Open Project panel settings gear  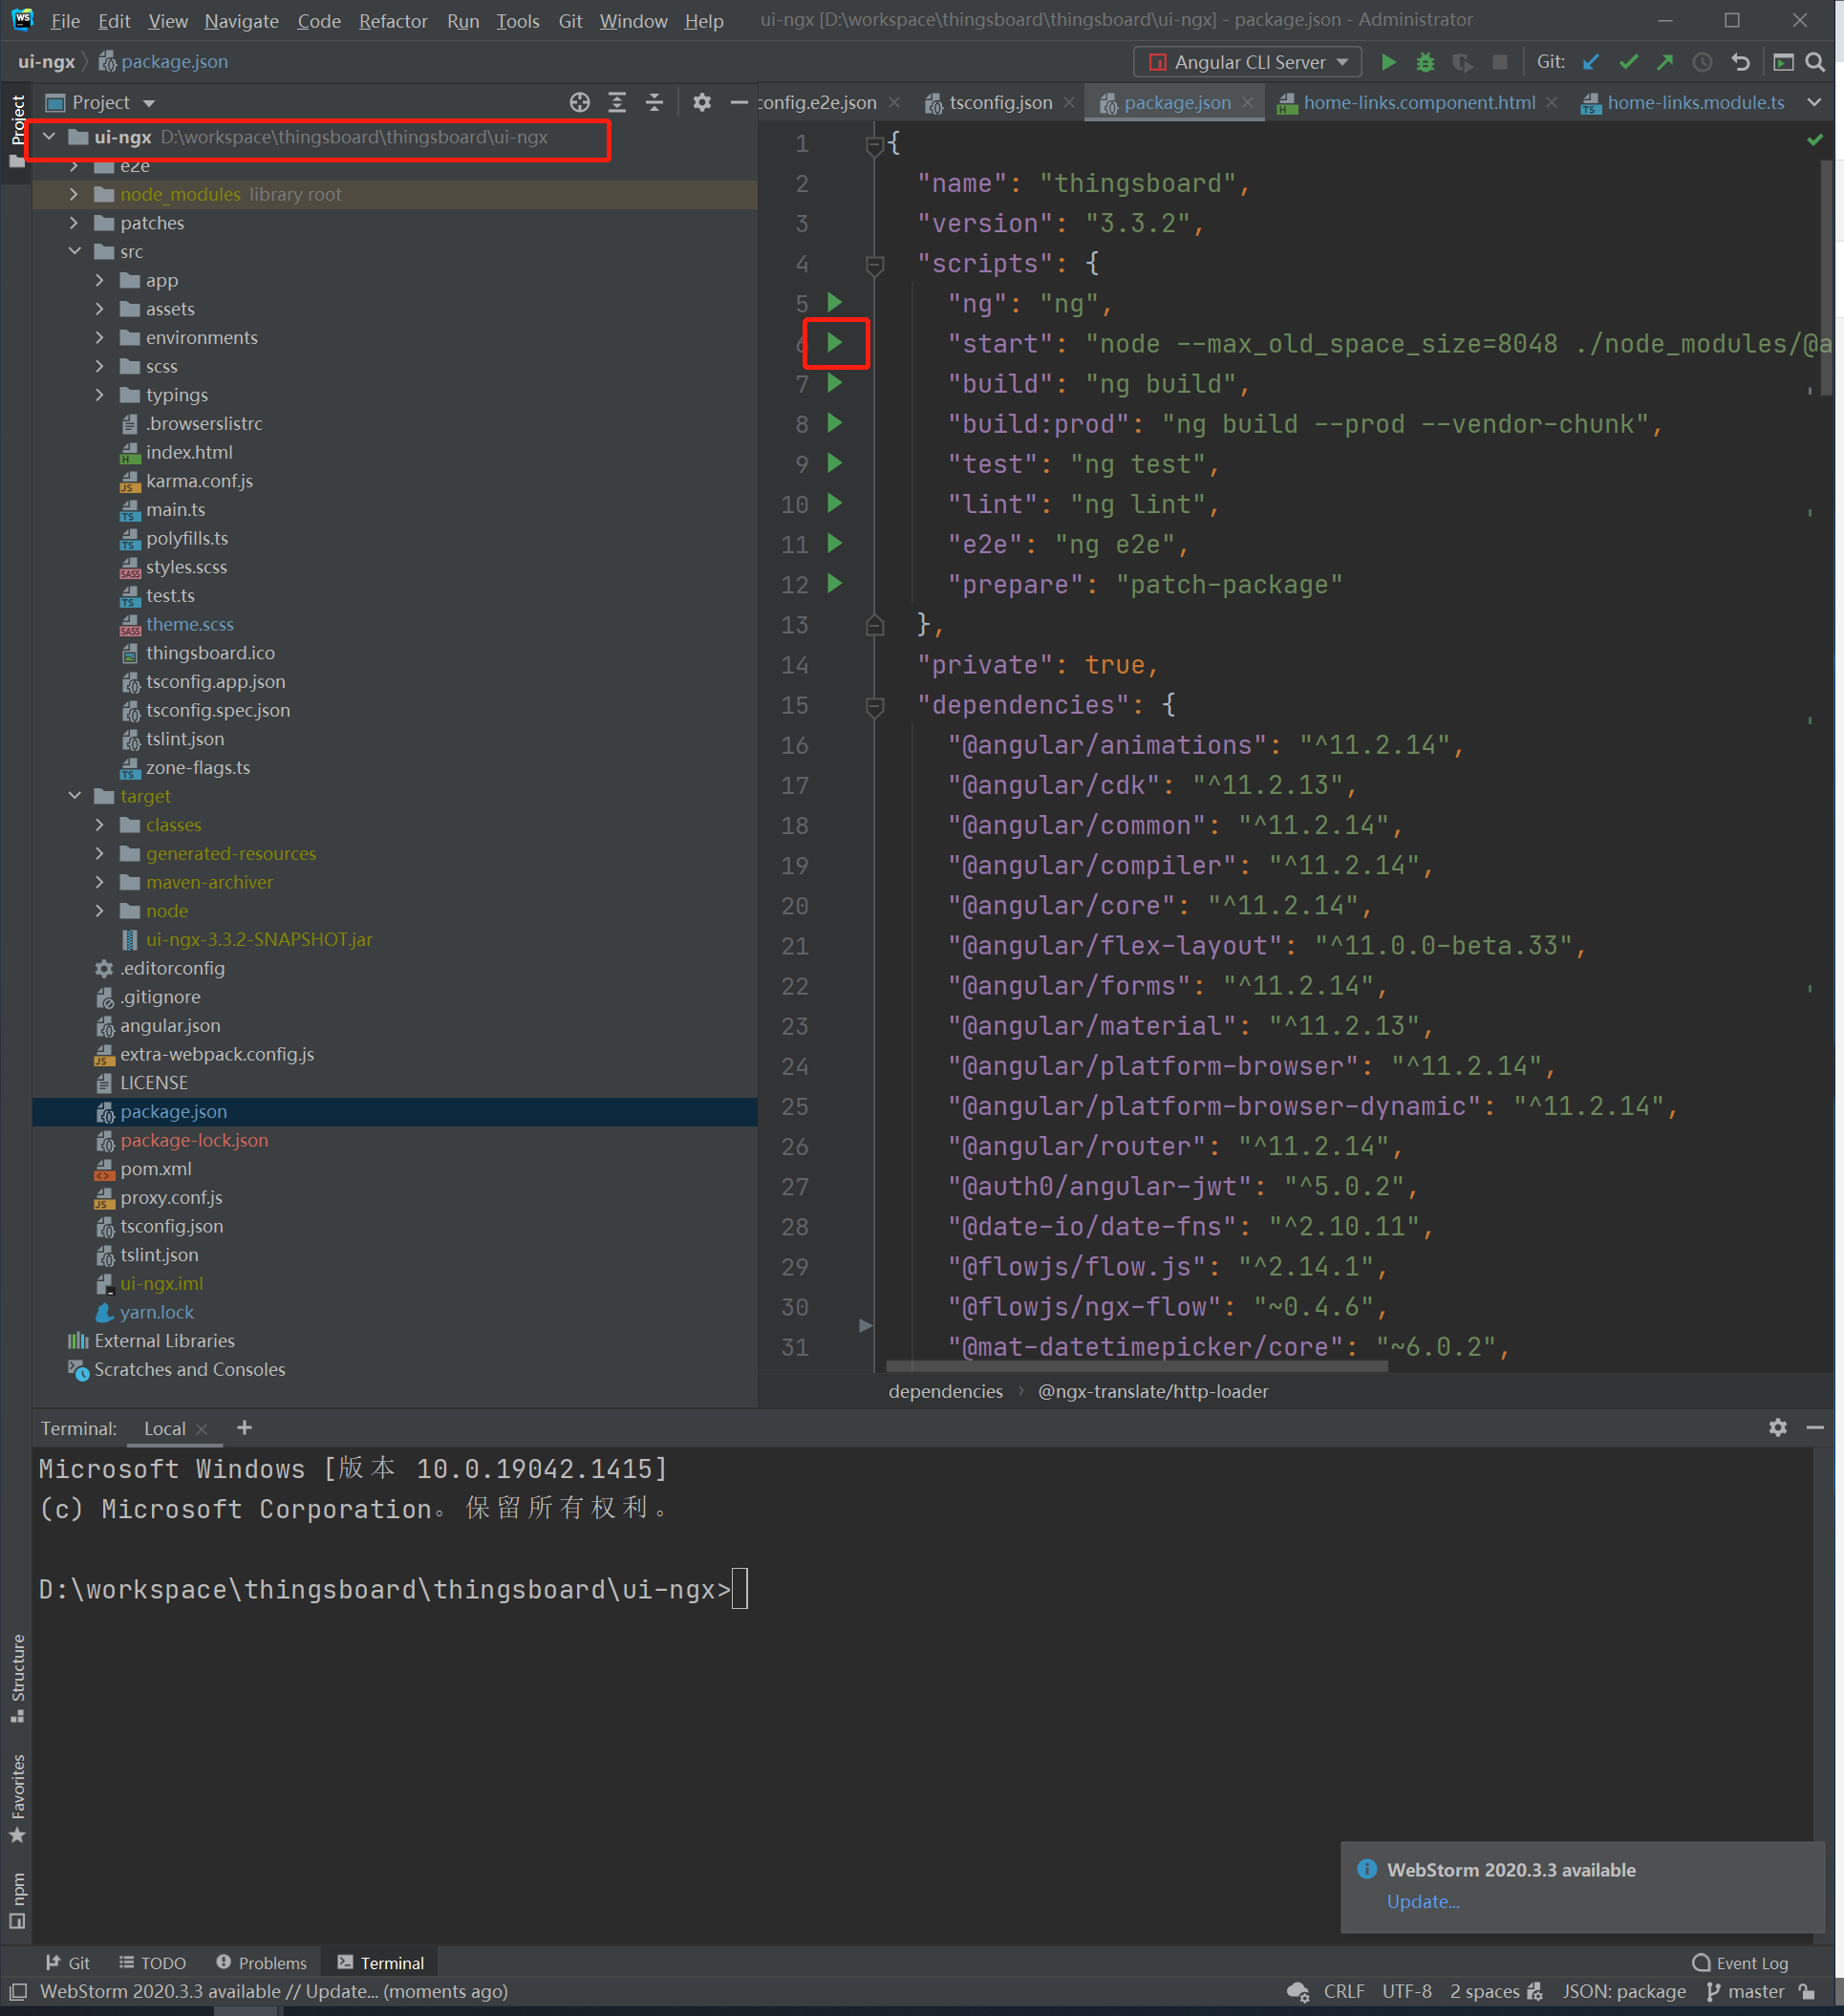click(702, 102)
